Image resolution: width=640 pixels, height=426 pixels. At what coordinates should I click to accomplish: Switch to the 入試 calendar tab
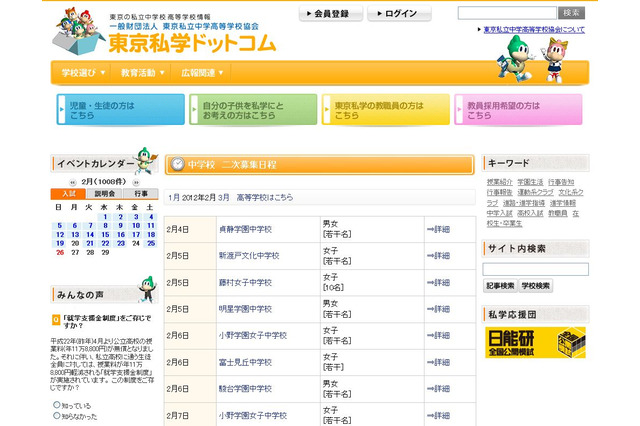[69, 193]
